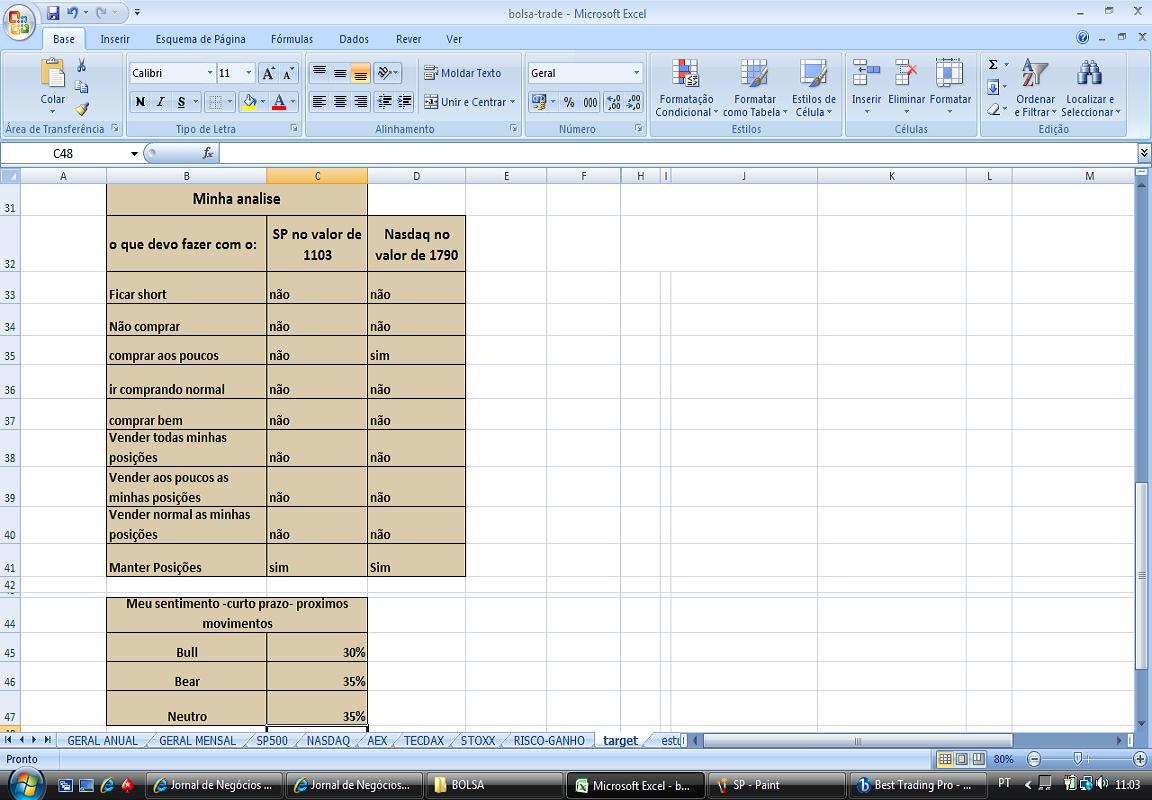Expand Estilos de Célula gallery
The image size is (1152, 800).
[813, 88]
